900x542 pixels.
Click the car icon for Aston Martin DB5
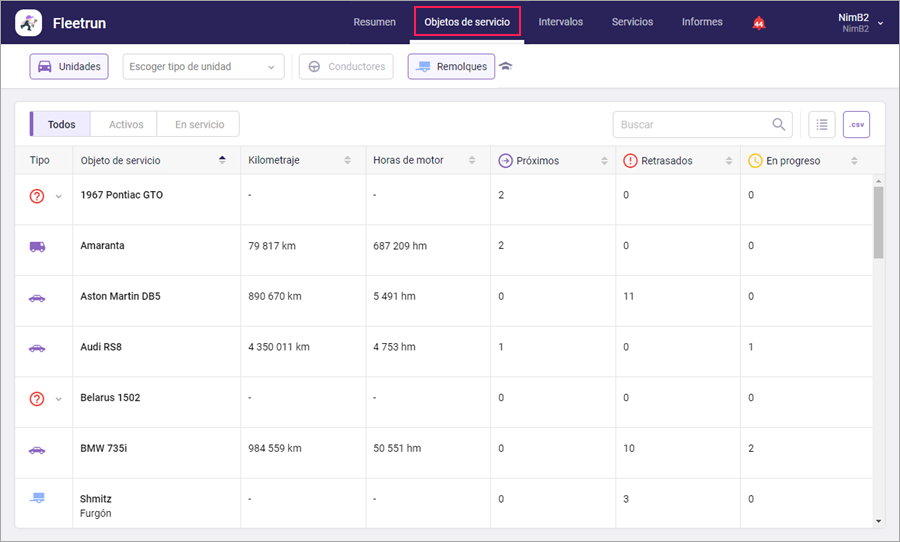point(37,297)
